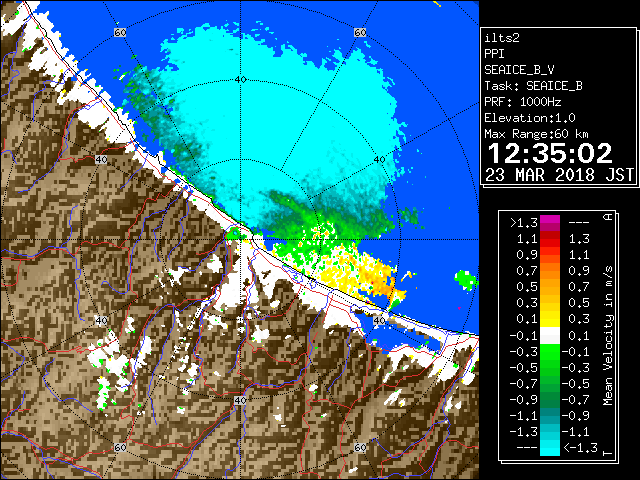Viewport: 640px width, 480px height.
Task: Click the radar site name 'ilts2'
Action: click(502, 38)
